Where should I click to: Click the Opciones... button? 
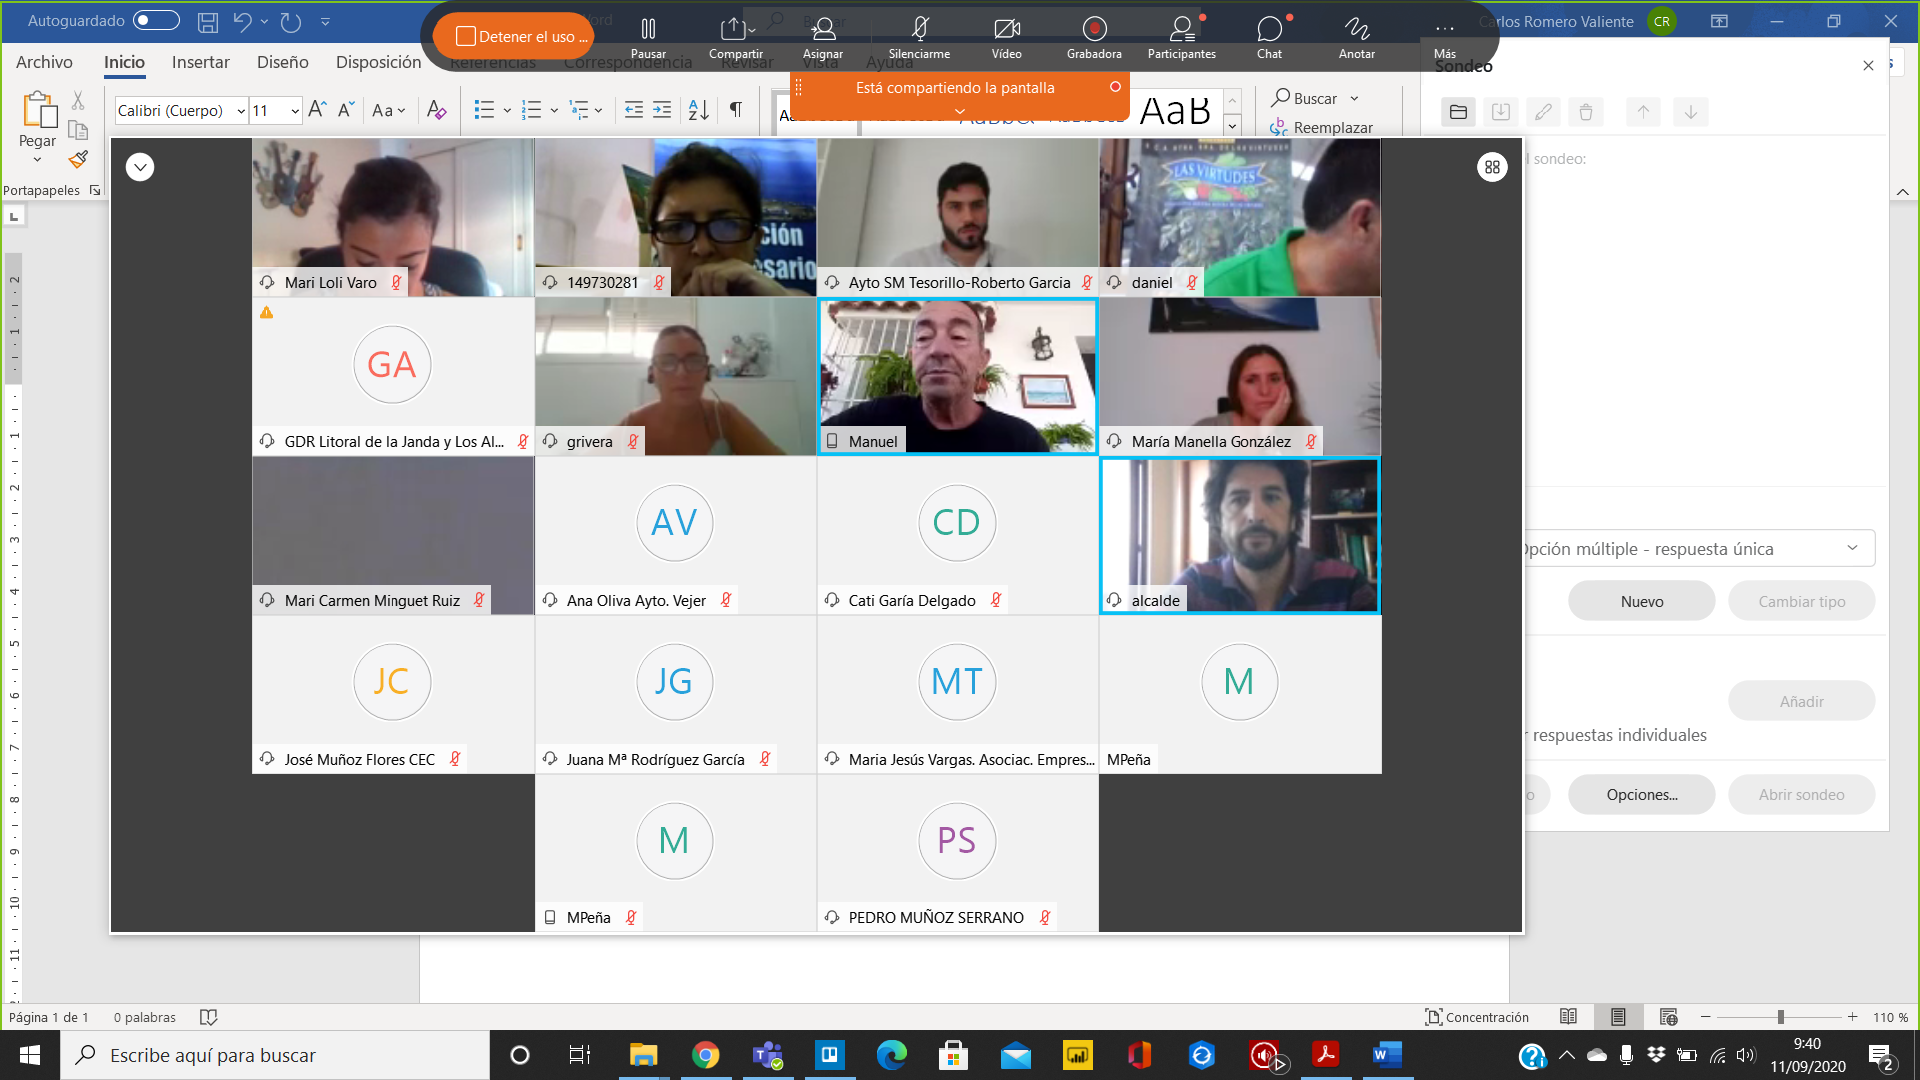click(1641, 794)
